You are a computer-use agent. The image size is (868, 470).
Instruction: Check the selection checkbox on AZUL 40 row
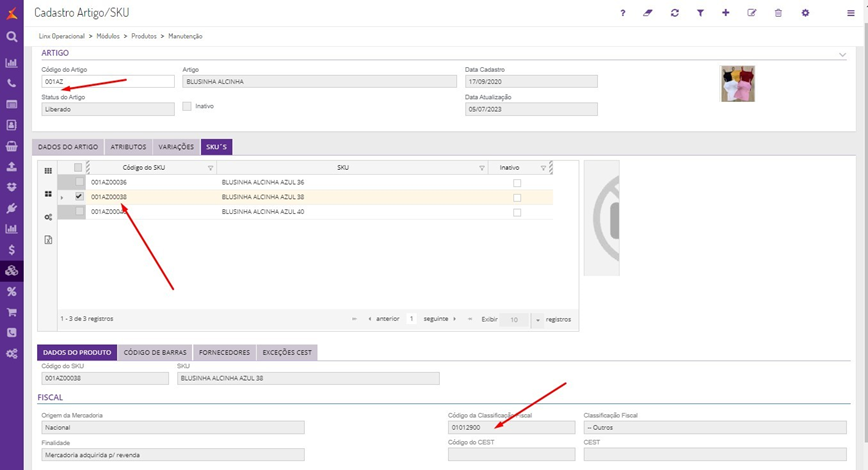point(79,211)
